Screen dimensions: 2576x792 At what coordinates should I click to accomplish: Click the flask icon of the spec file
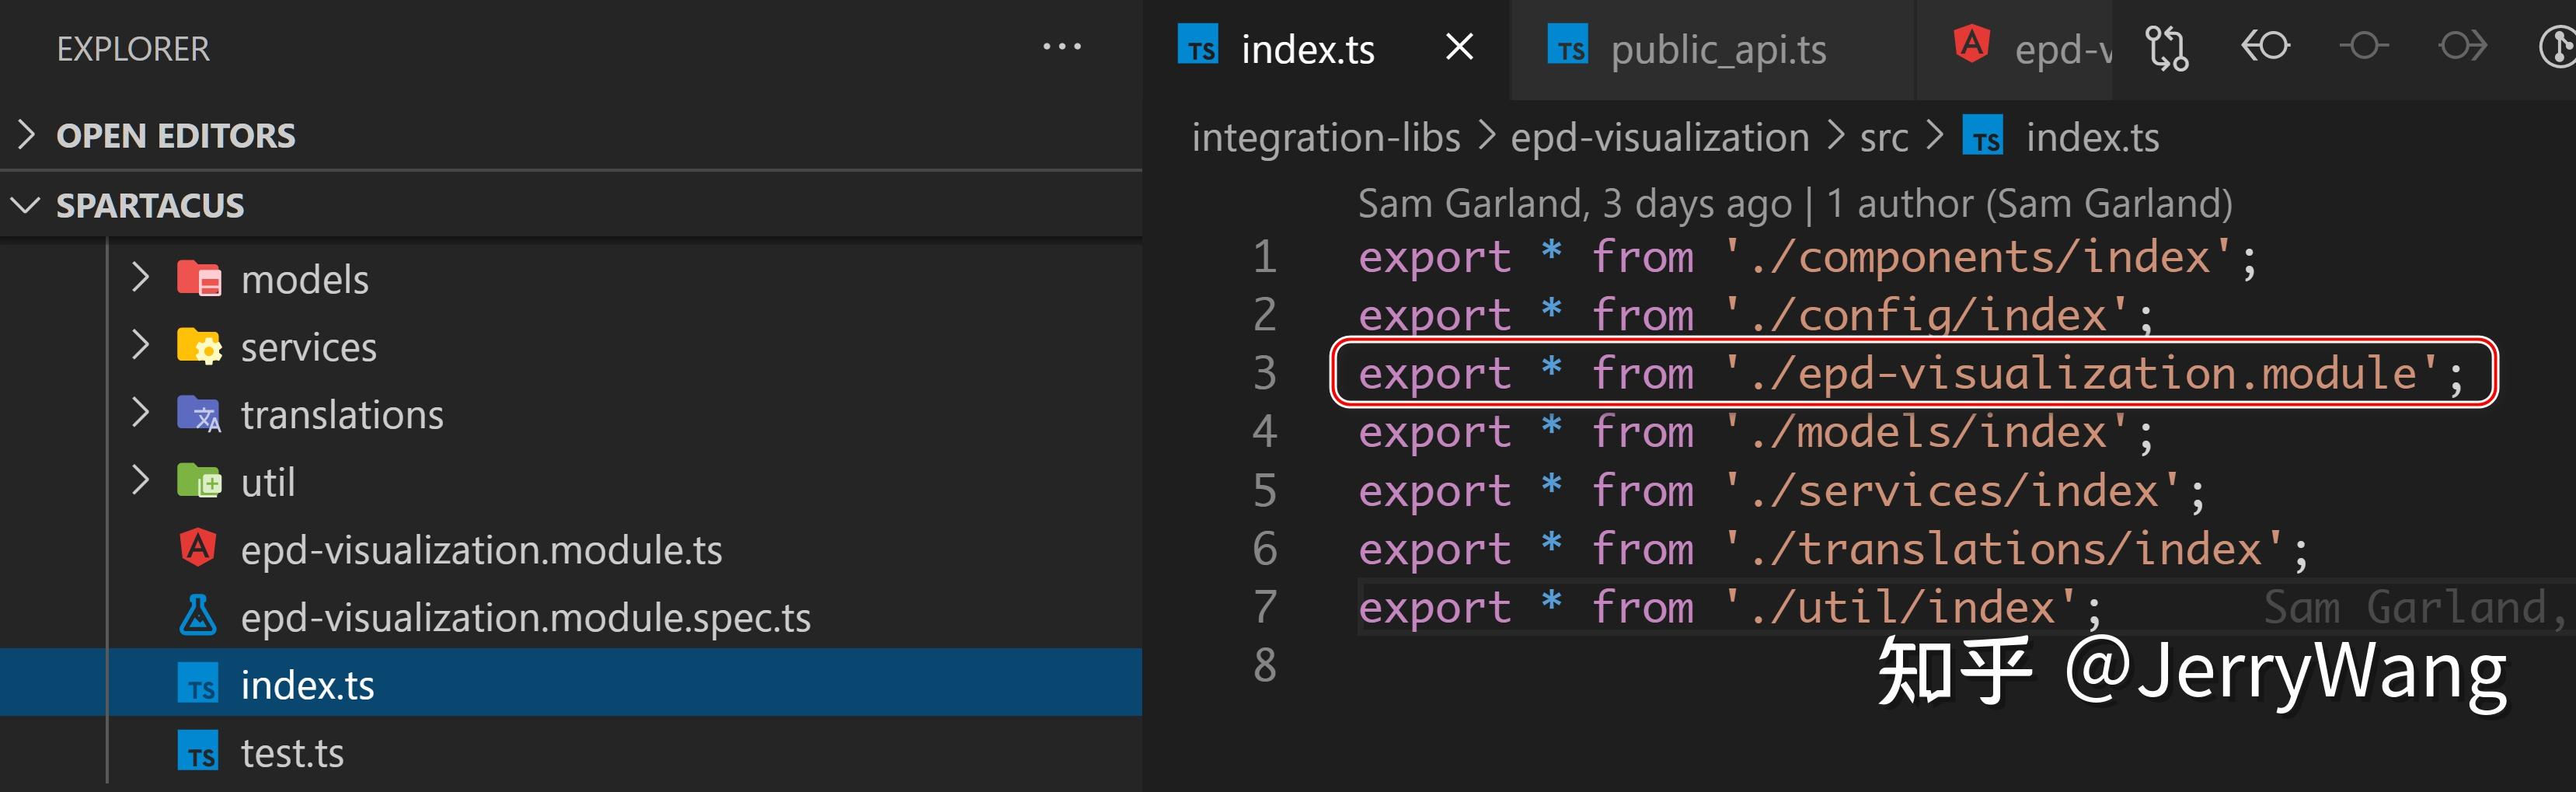[198, 616]
